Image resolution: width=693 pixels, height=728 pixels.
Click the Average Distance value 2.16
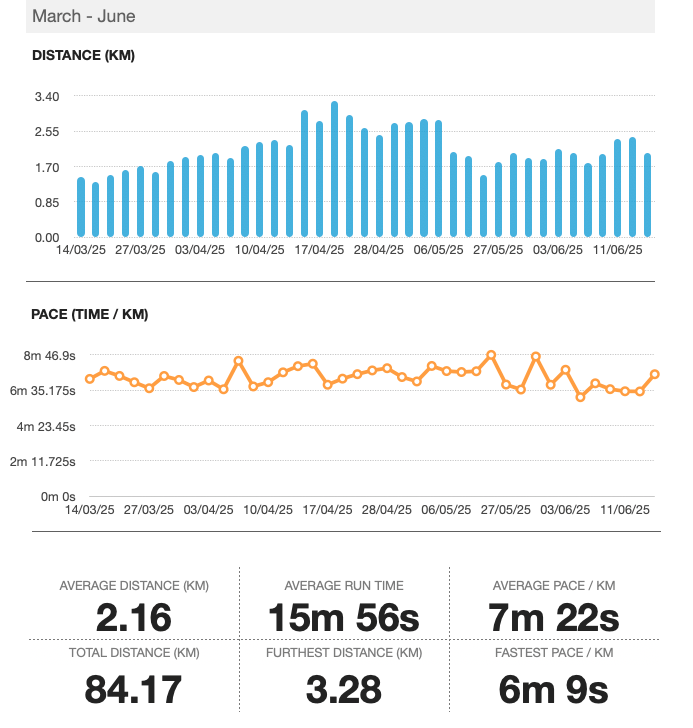[x=133, y=618]
